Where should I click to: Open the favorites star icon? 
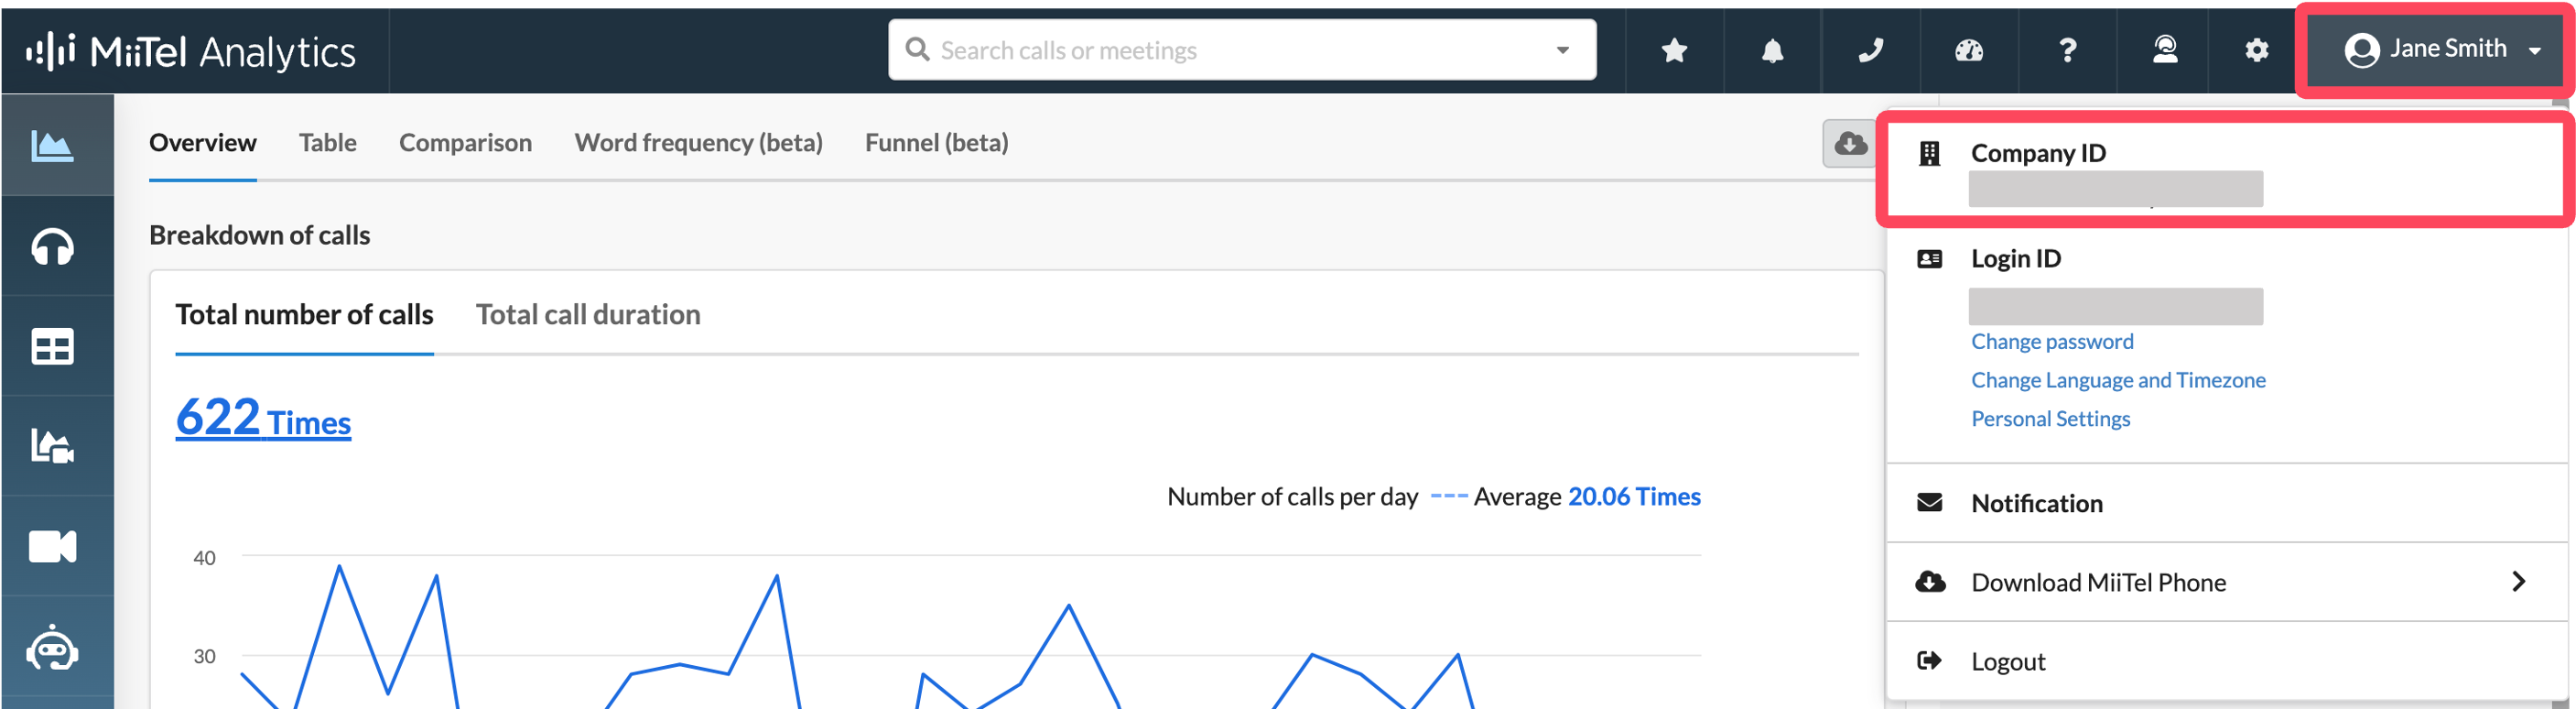[1674, 50]
